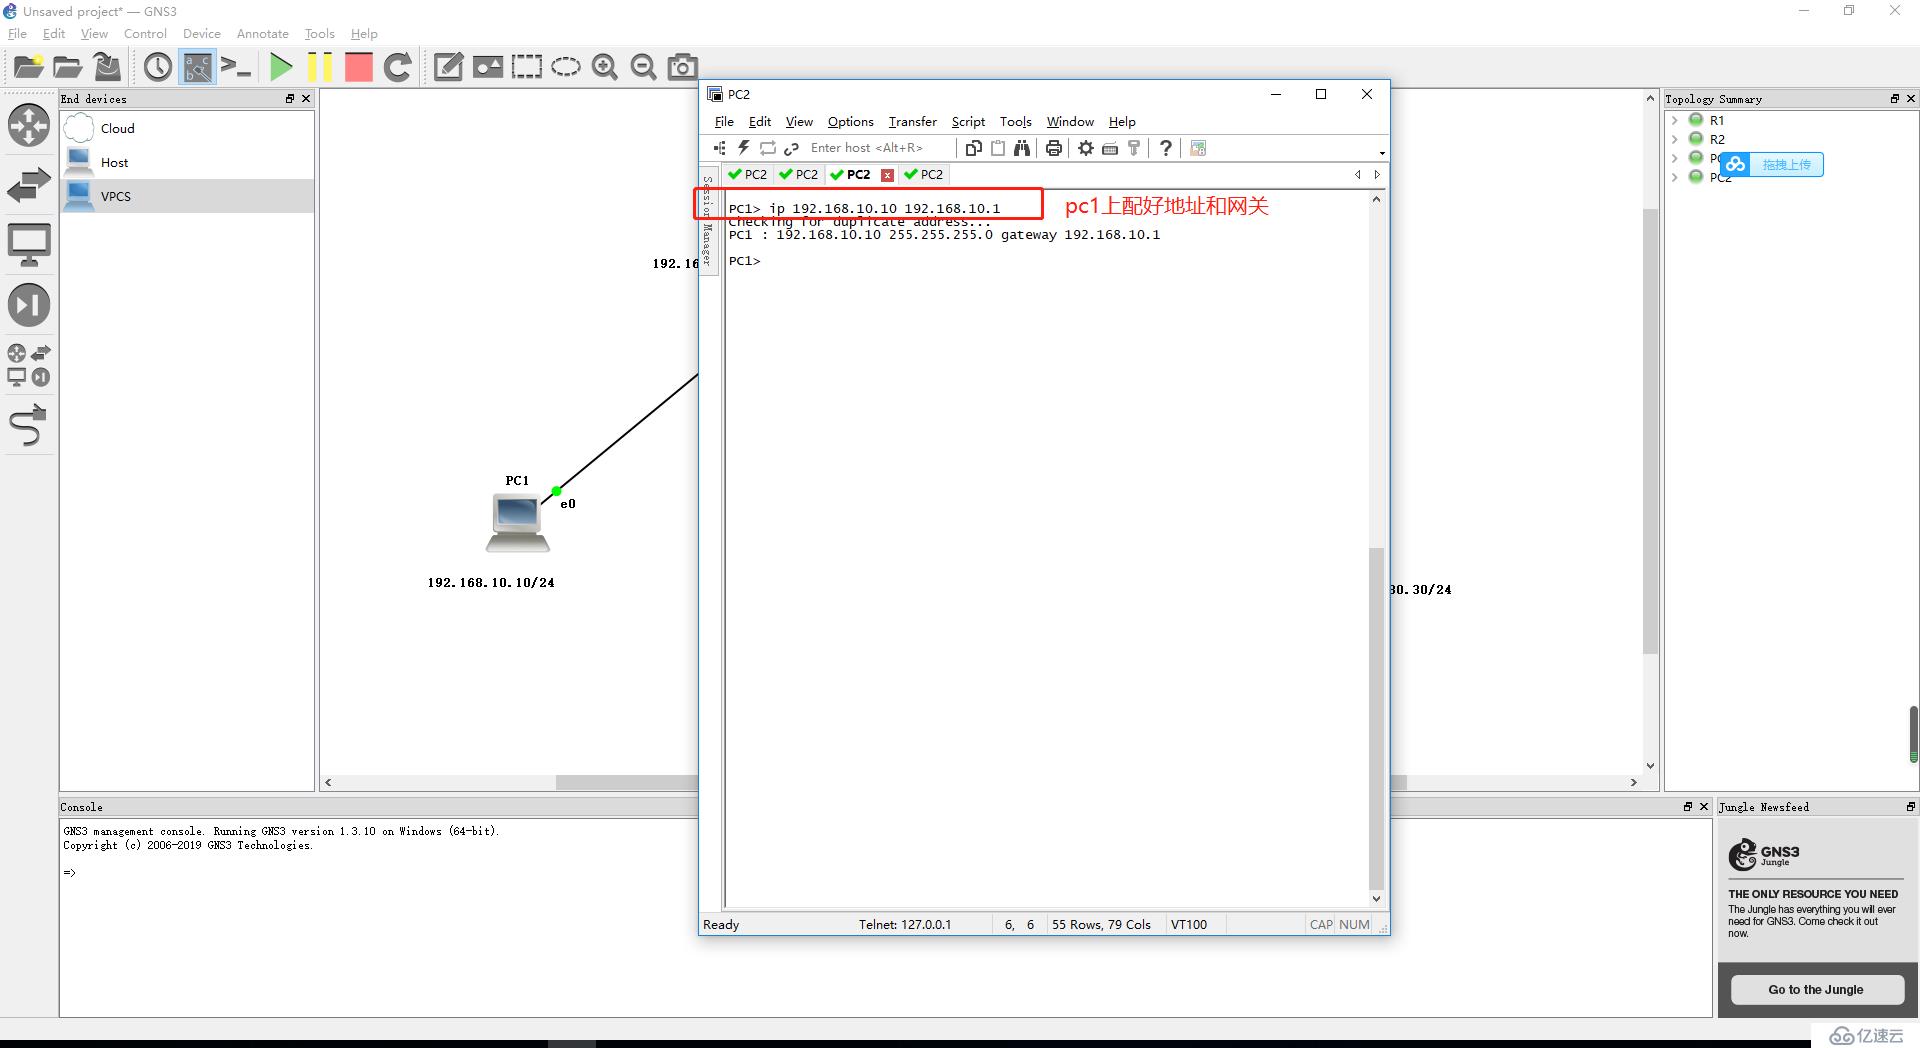Open GNS3 Device menu
The image size is (1920, 1048).
click(x=201, y=33)
